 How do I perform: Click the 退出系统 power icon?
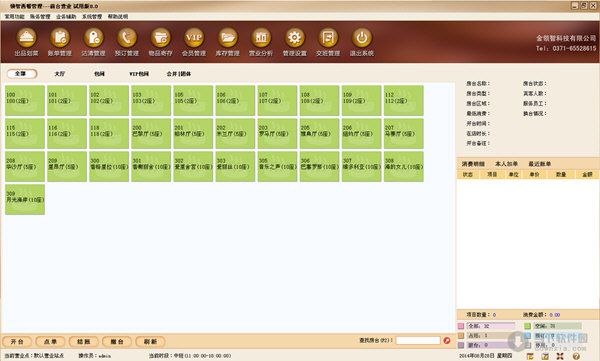click(x=362, y=38)
